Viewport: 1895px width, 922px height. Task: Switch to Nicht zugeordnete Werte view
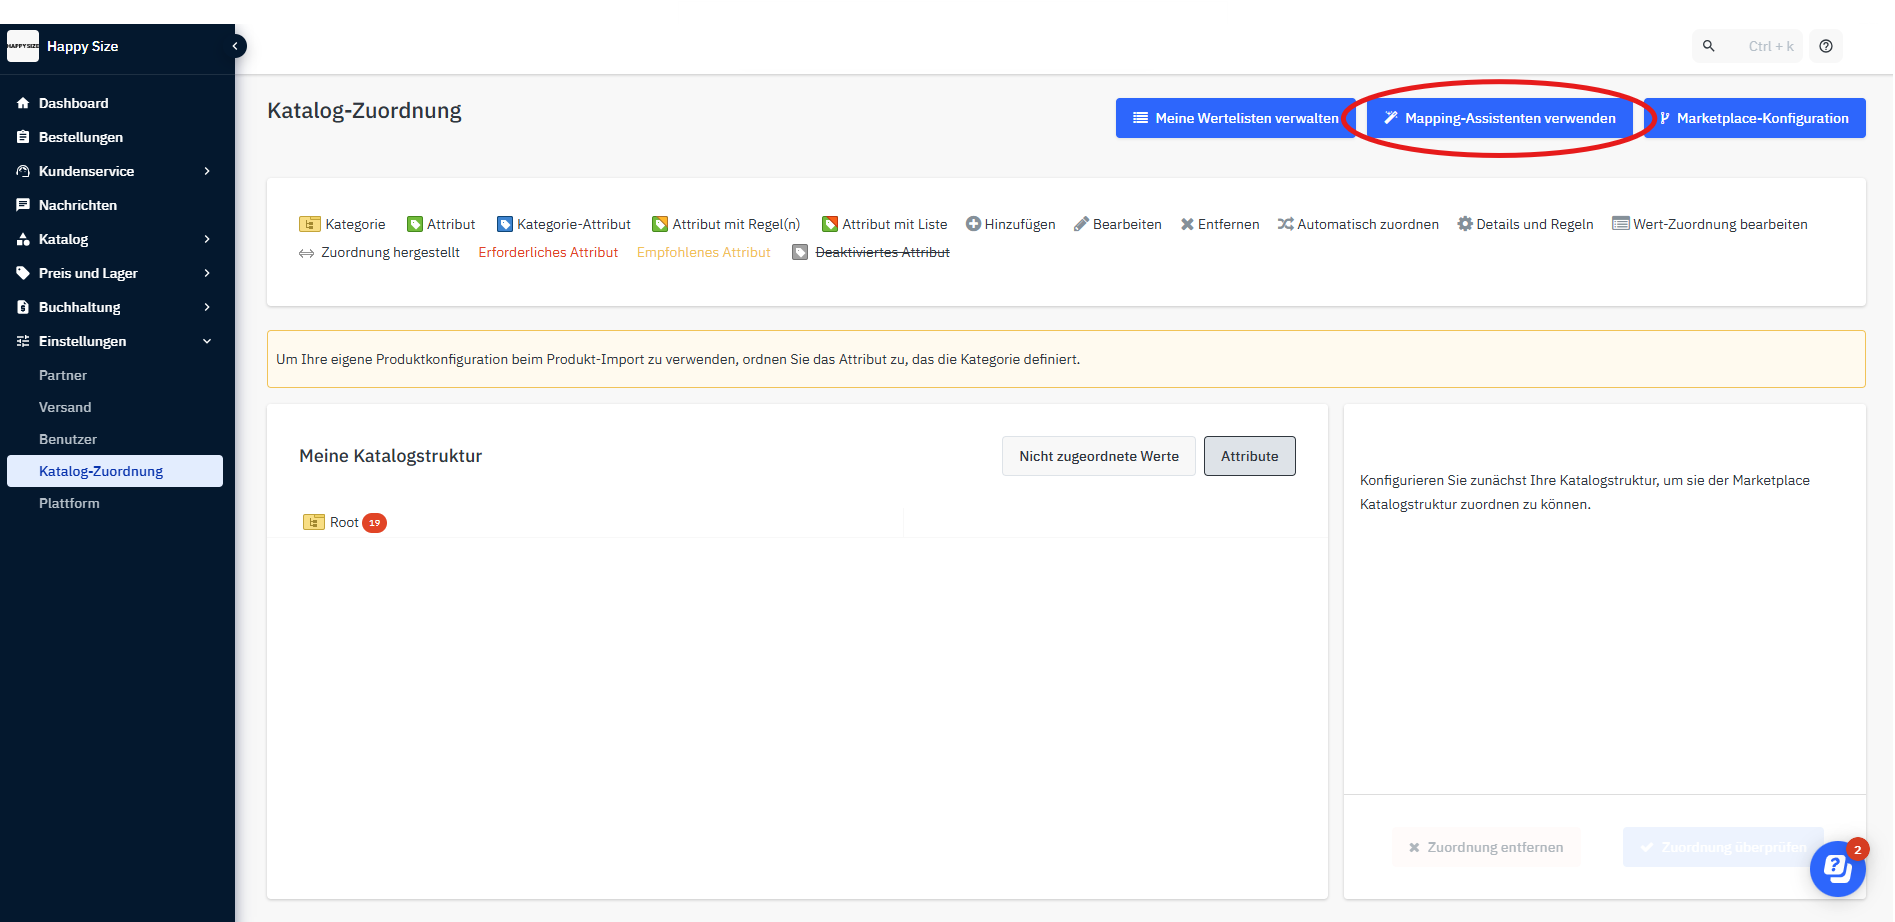[x=1098, y=456]
